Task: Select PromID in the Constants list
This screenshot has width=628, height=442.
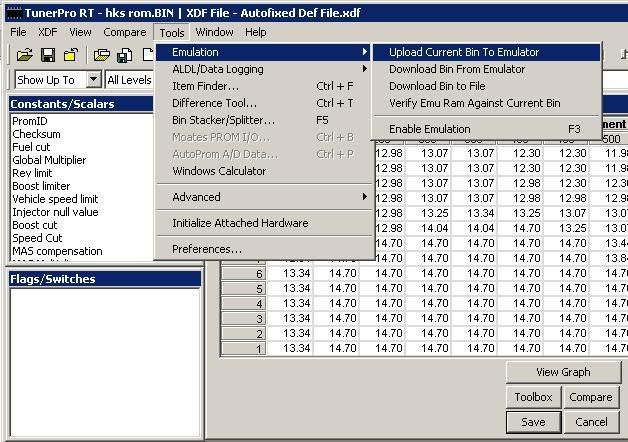Action: 30,121
